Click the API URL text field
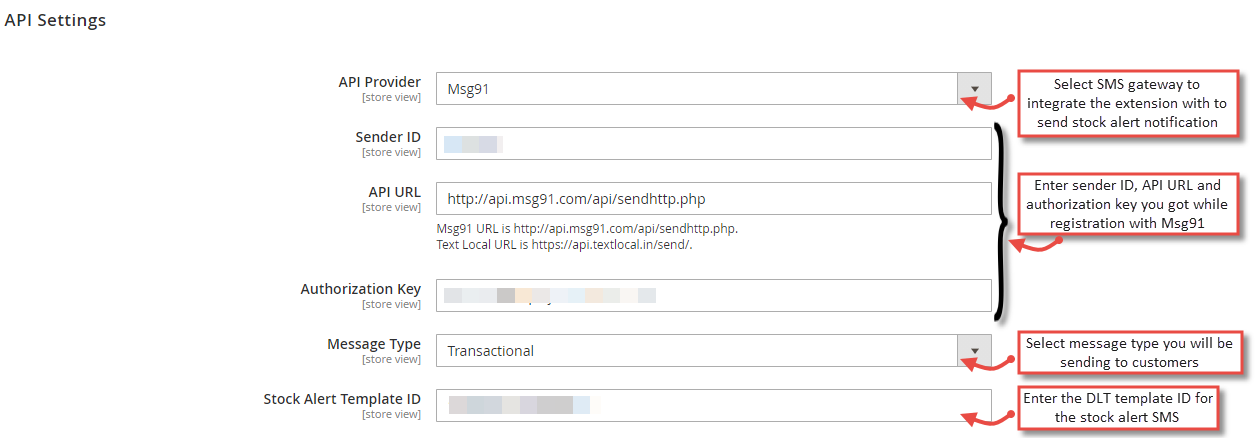 714,198
